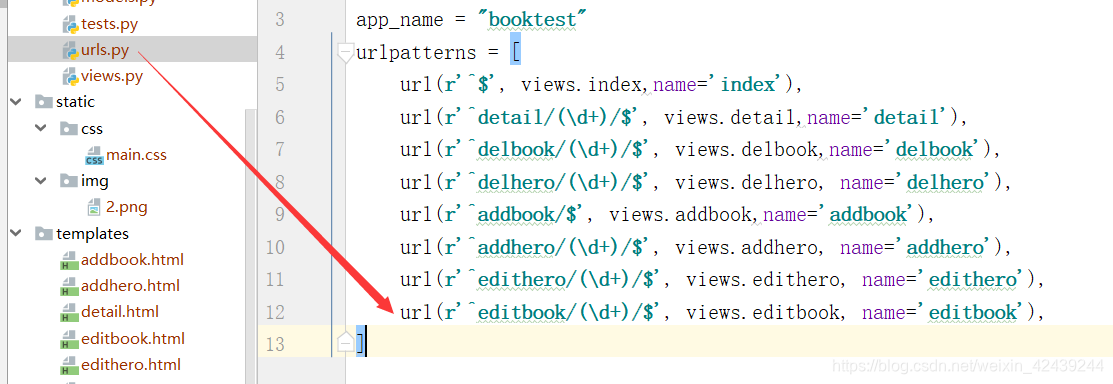Click the fold-end marker at line 13
This screenshot has width=1113, height=384.
point(345,343)
